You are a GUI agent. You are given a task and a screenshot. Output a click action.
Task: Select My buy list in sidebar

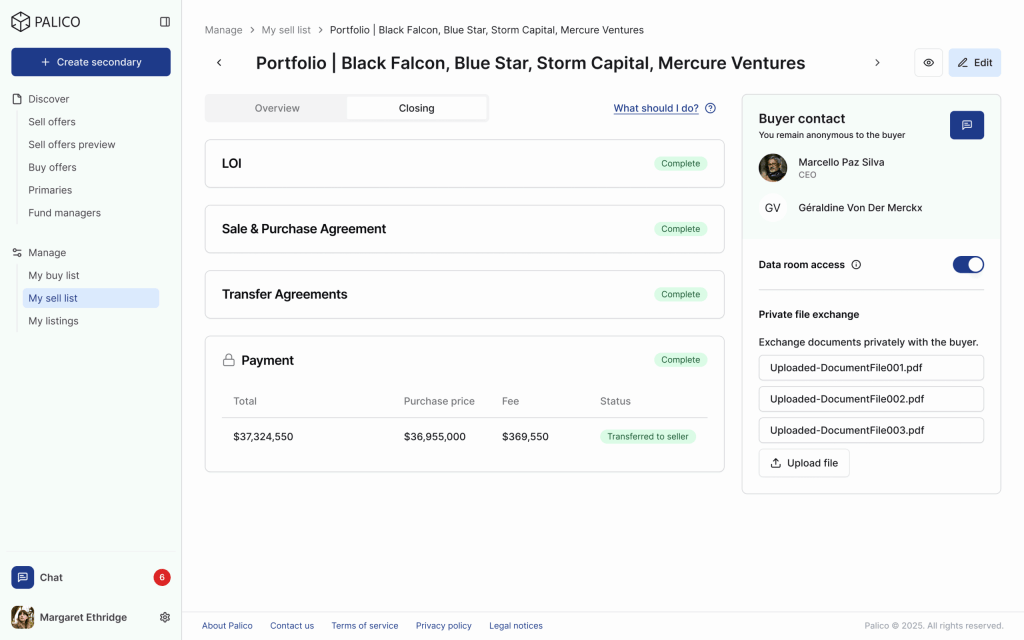click(x=54, y=275)
